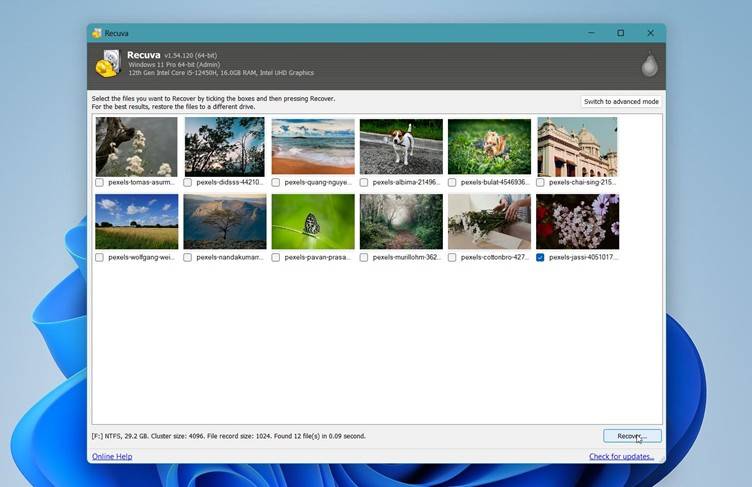Select the wheat field blue sky thumbnail

pos(136,221)
